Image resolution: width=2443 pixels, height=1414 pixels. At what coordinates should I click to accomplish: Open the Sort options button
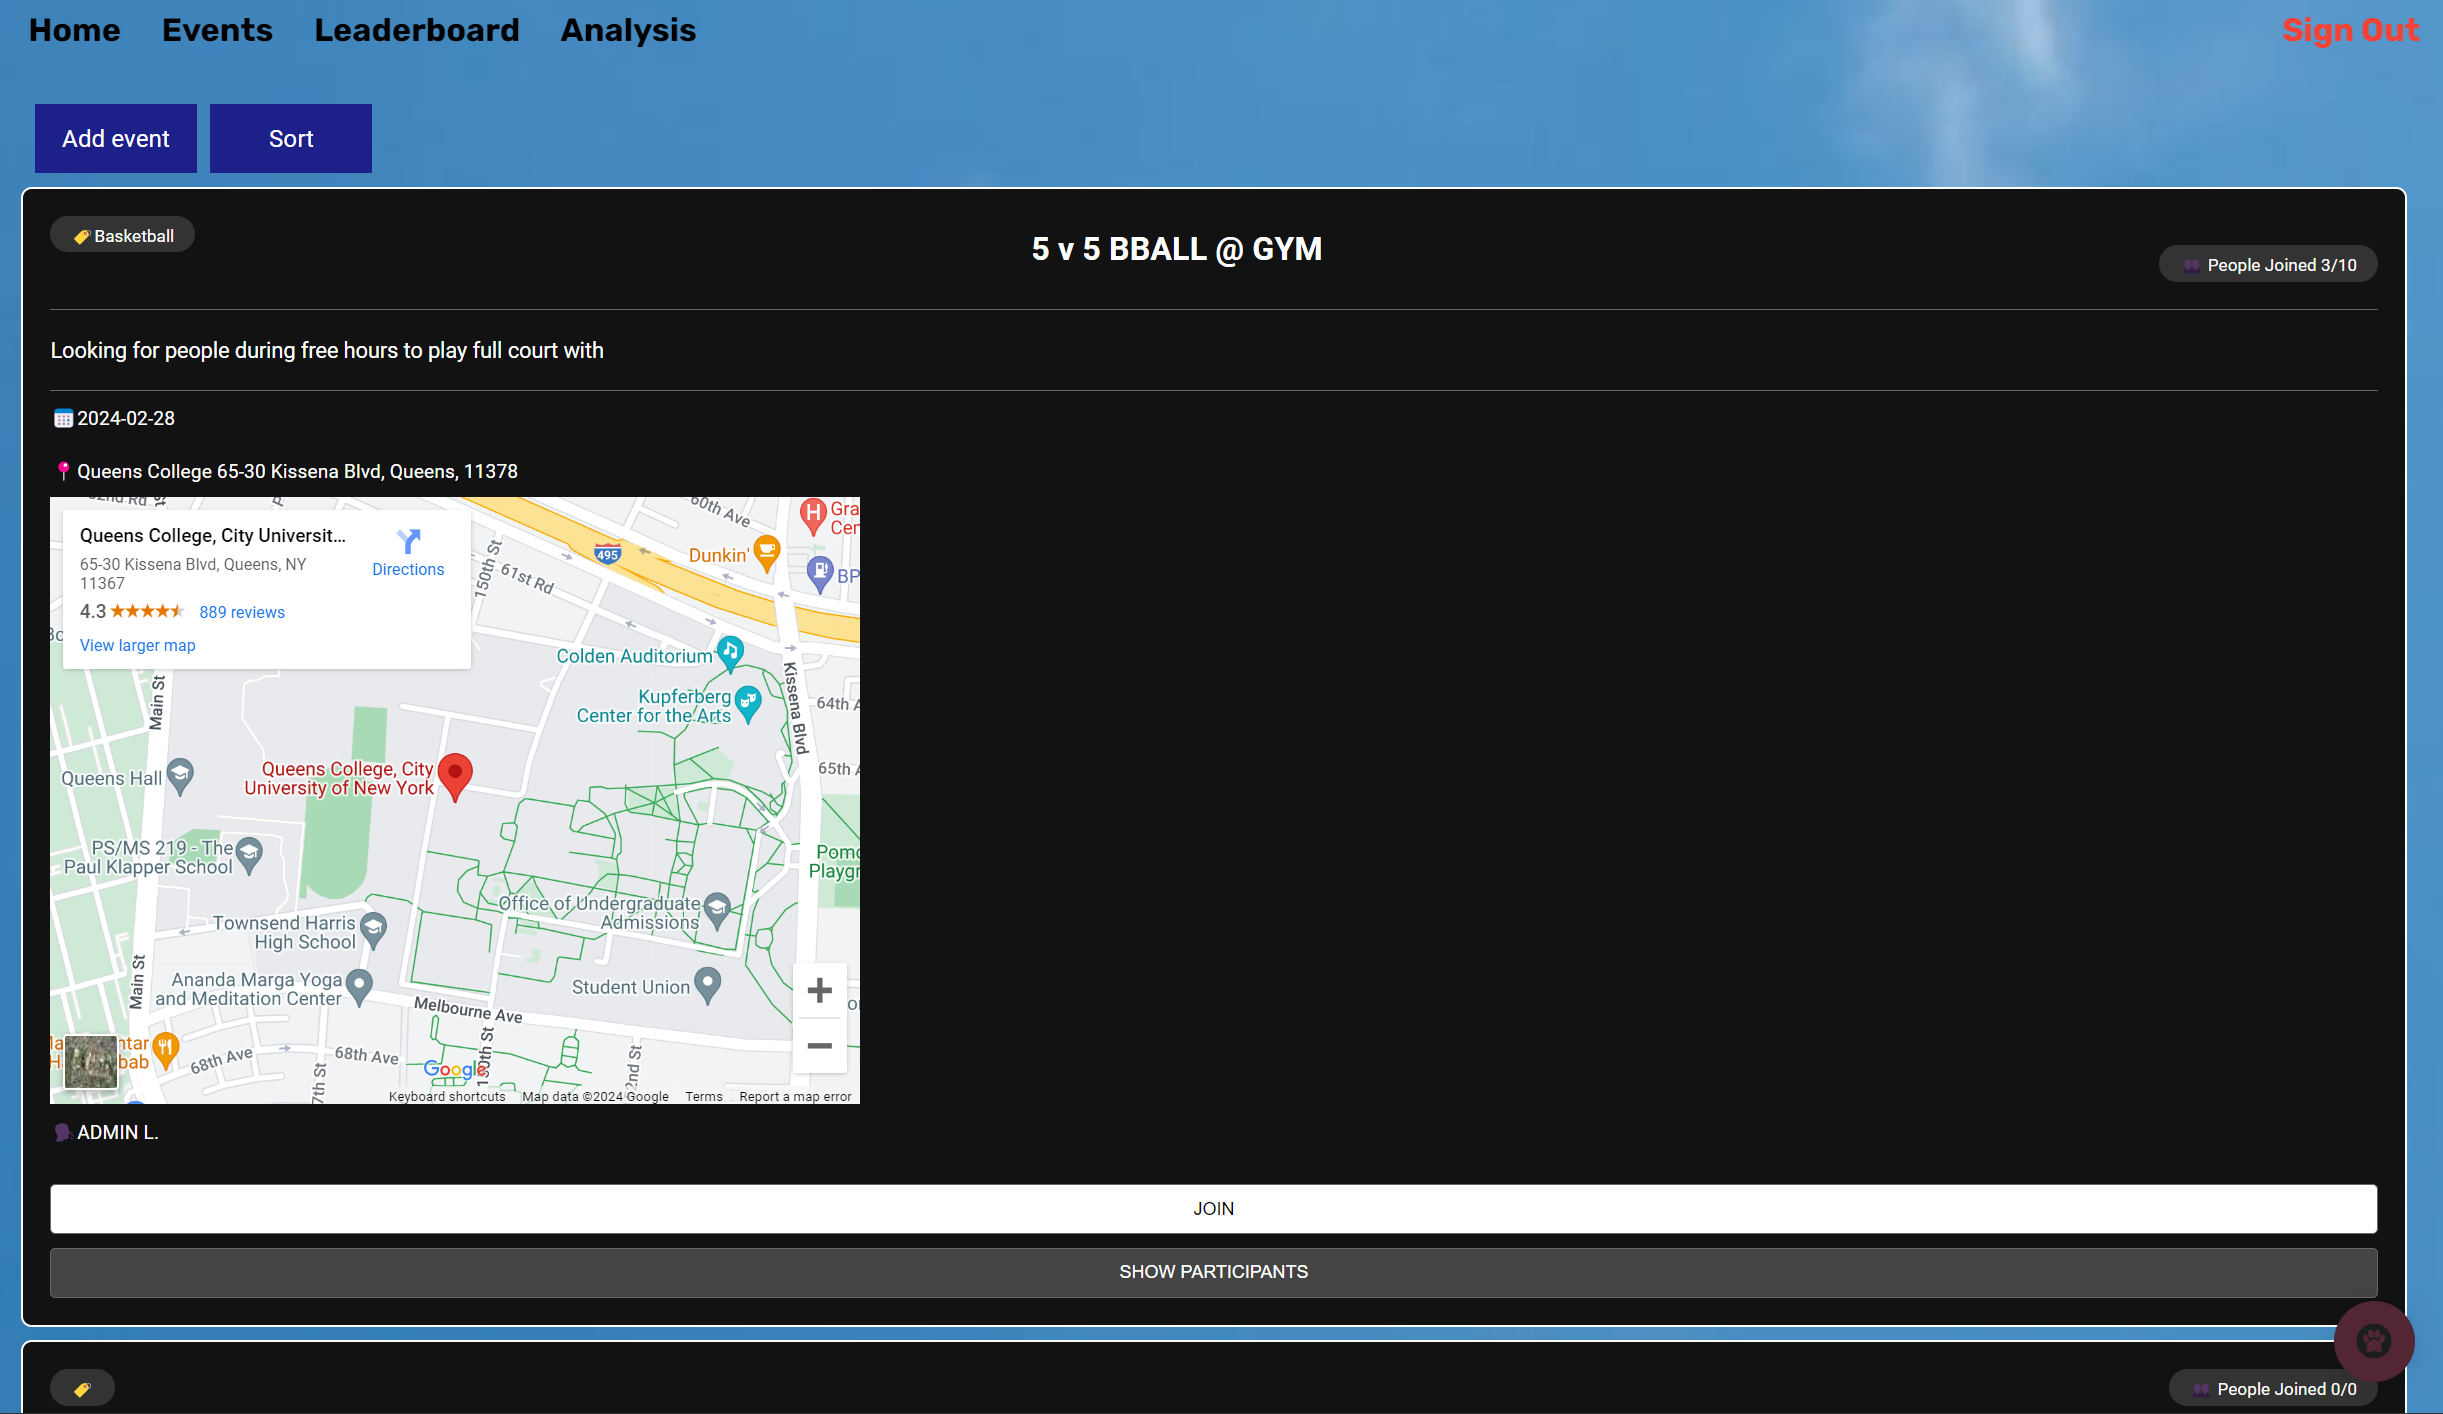tap(290, 138)
